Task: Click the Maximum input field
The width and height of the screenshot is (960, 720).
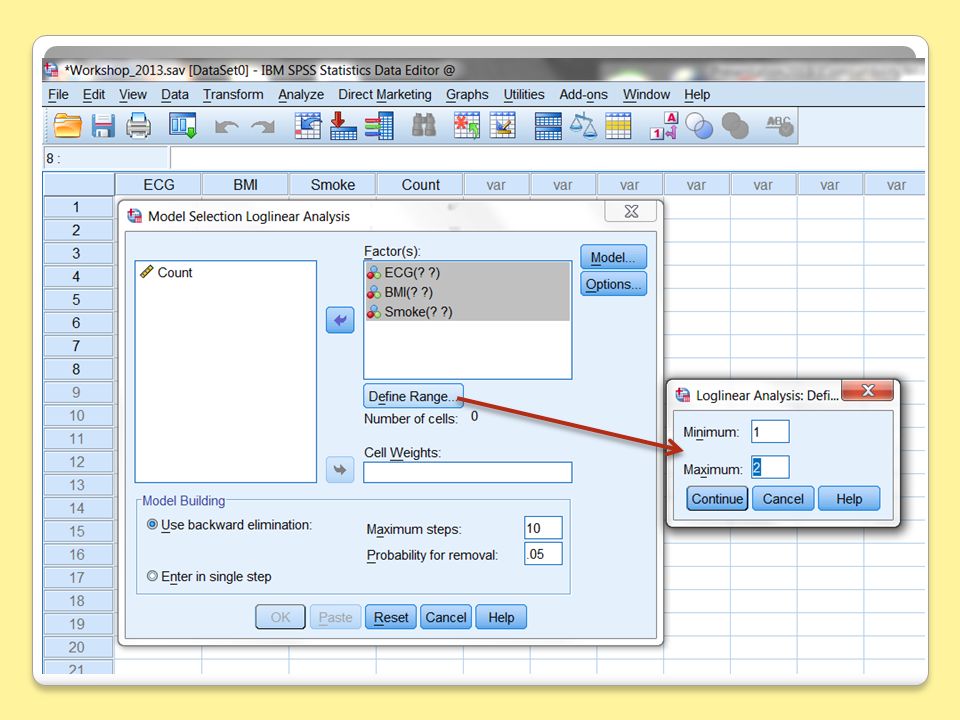Action: coord(770,468)
